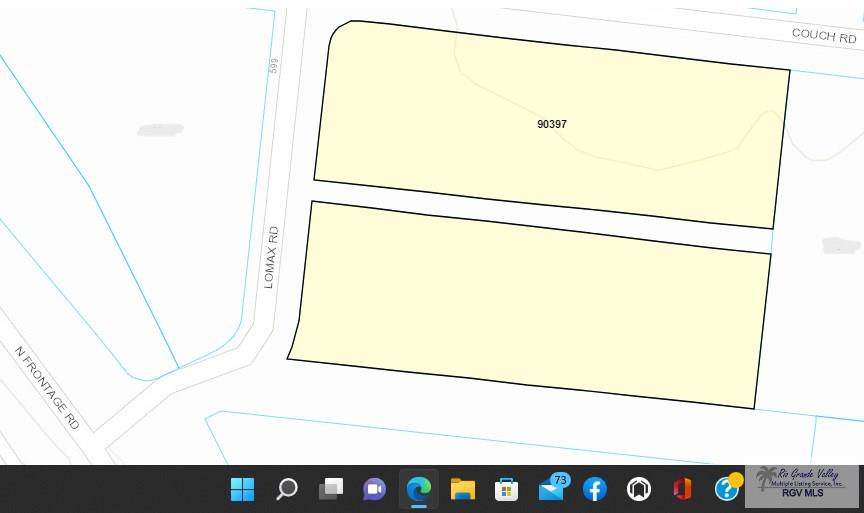Viewport: 864px width, 513px height.
Task: Open Task View from taskbar
Action: click(331, 489)
